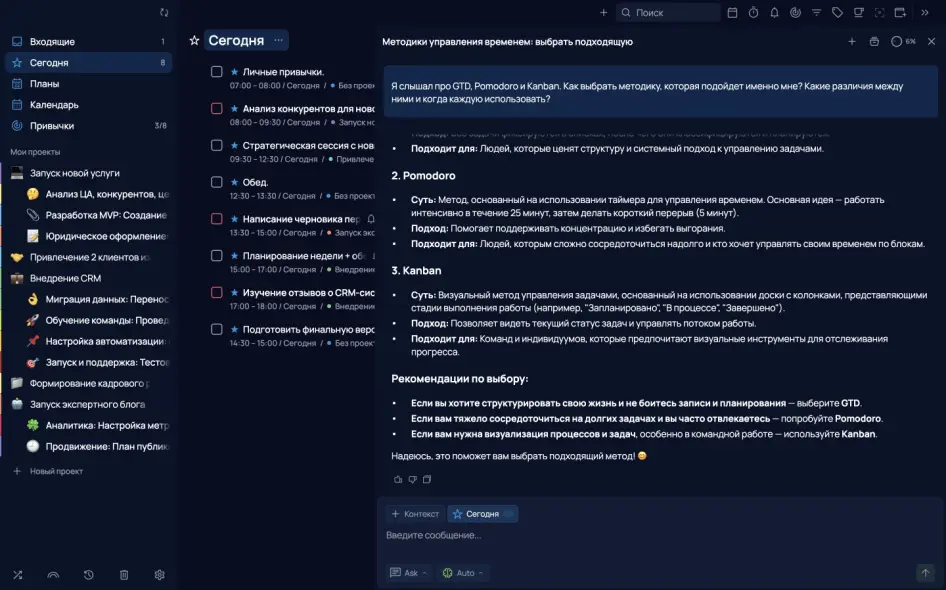Image resolution: width=946 pixels, height=590 pixels.
Task: Open settings gear in bottom sidebar
Action: coord(159,575)
